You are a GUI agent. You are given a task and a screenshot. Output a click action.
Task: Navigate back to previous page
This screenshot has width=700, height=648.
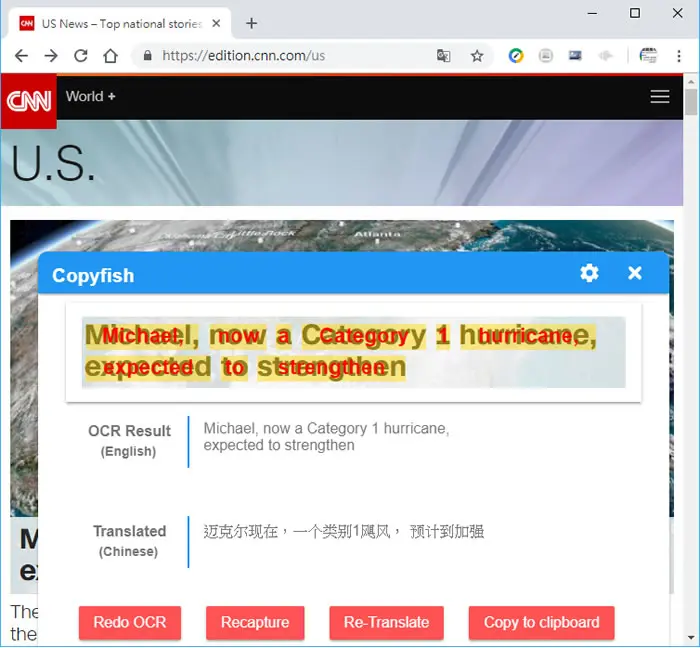(21, 56)
